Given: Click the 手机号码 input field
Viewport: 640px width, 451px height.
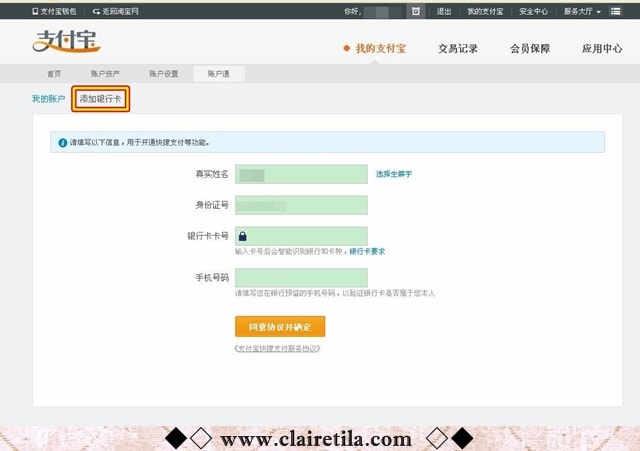Looking at the screenshot, I should click(x=301, y=277).
